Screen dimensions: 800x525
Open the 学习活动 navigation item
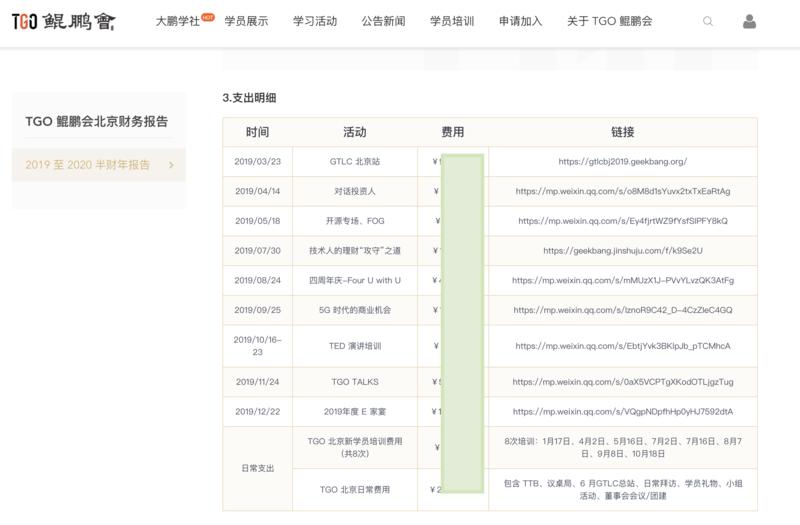tap(315, 21)
